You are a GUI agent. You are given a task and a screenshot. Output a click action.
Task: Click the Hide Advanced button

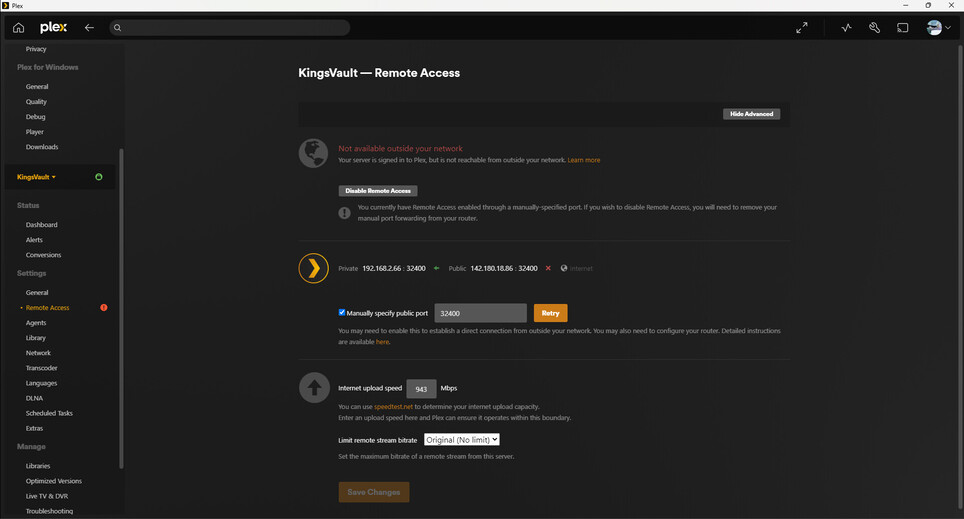(751, 114)
